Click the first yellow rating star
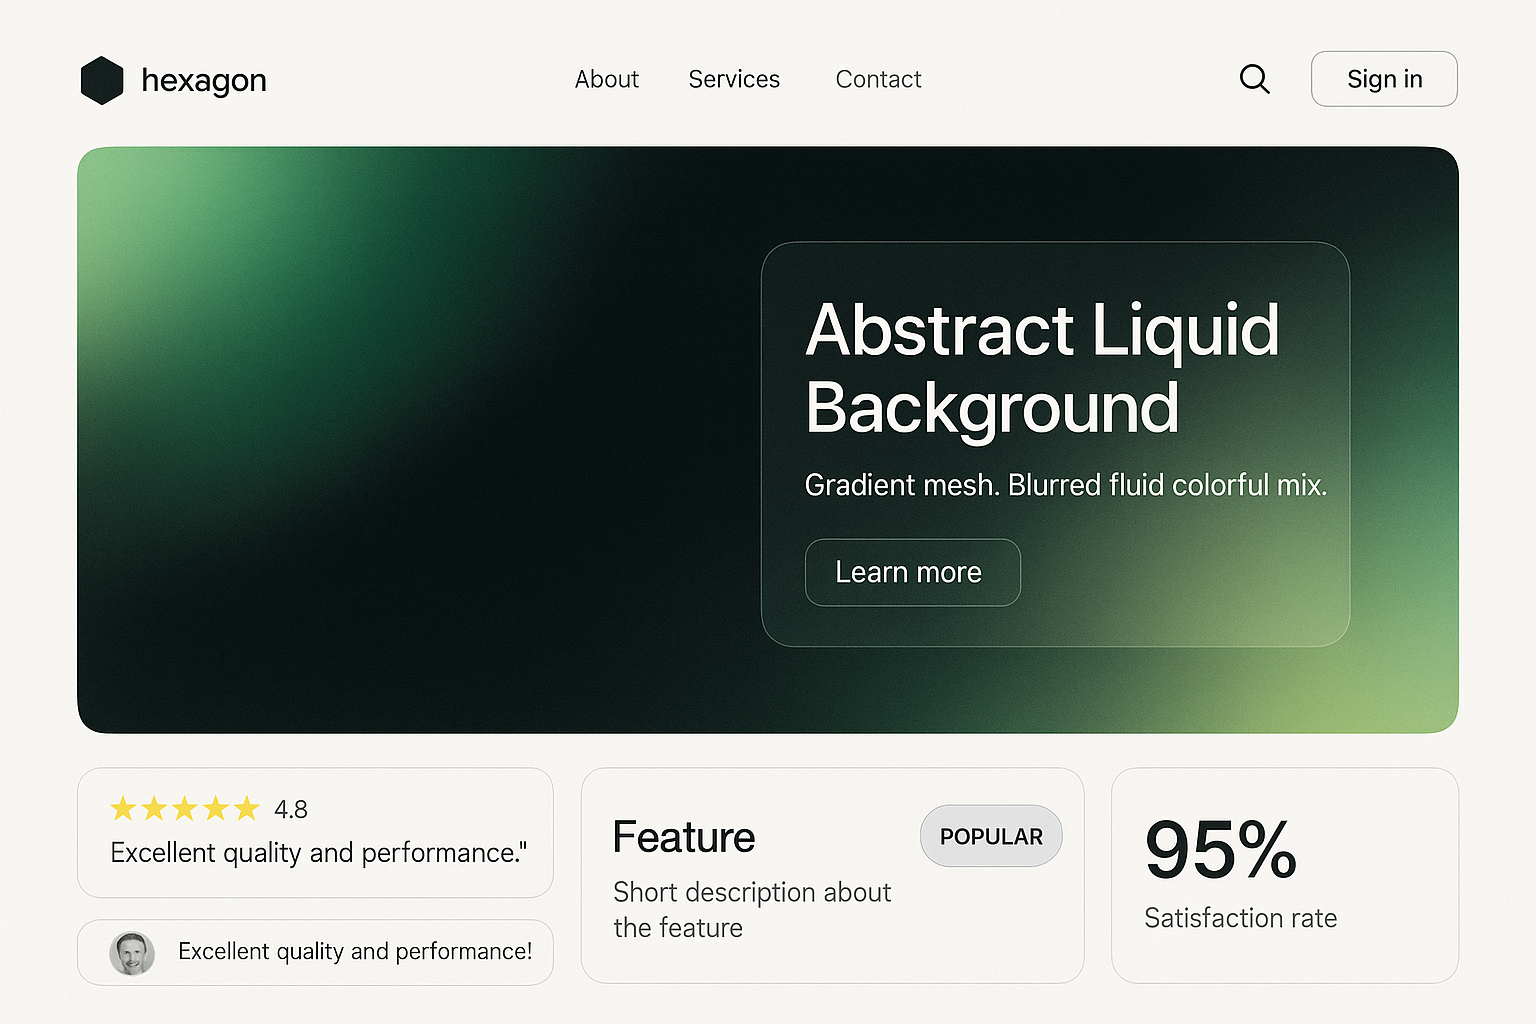Image resolution: width=1536 pixels, height=1024 pixels. click(123, 808)
